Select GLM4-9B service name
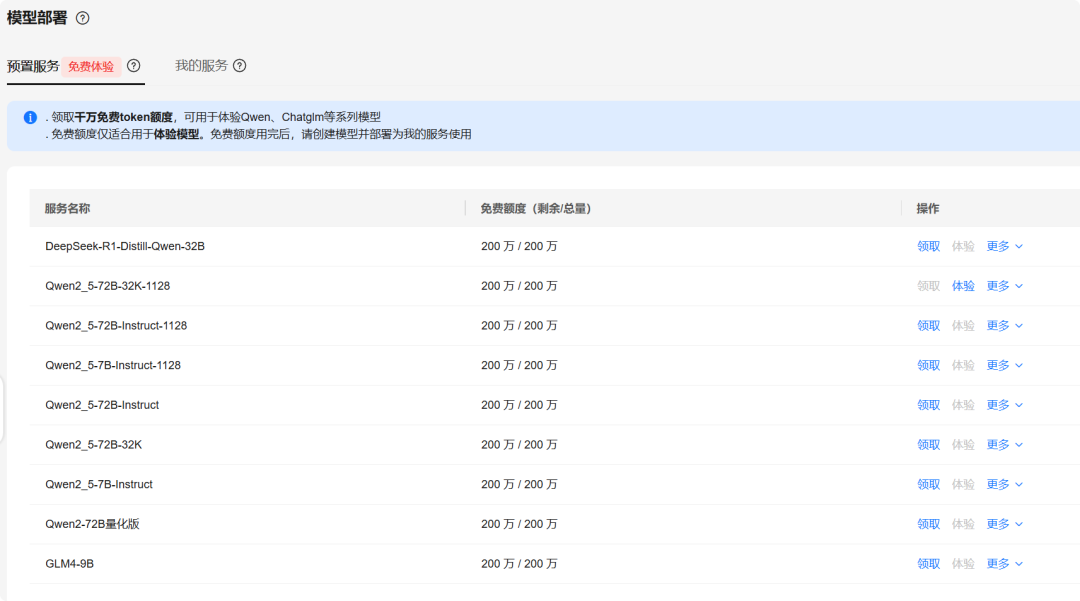 pyautogui.click(x=70, y=564)
